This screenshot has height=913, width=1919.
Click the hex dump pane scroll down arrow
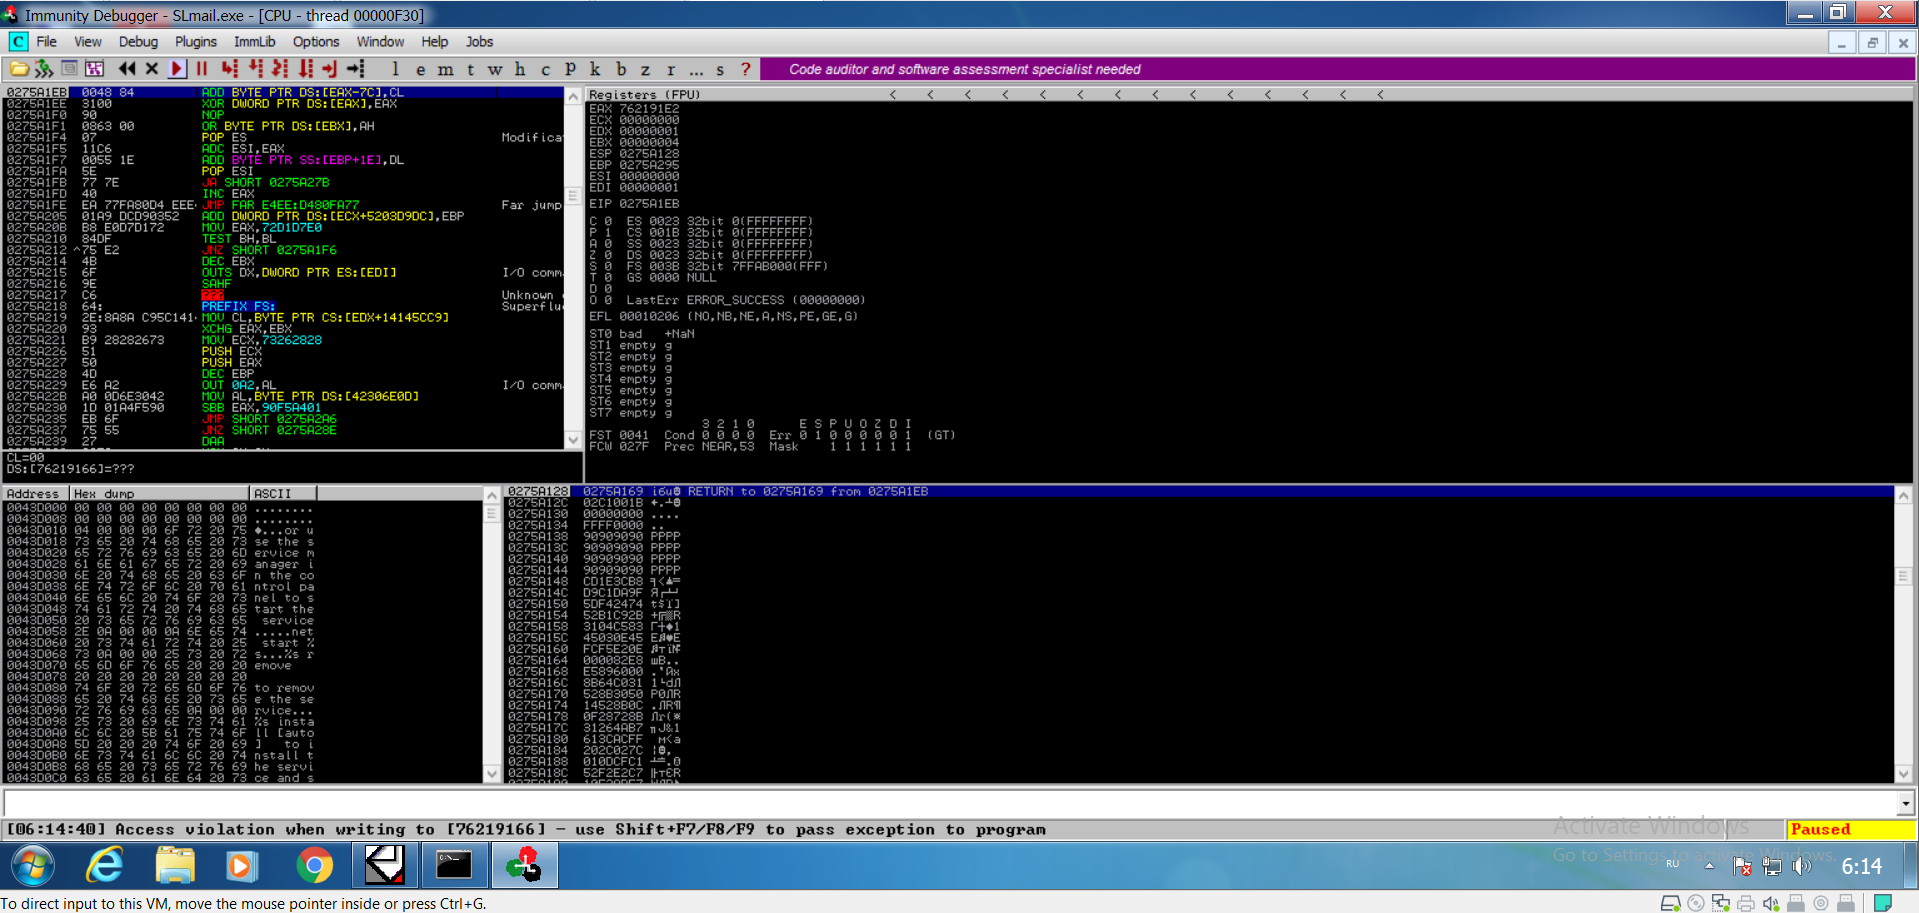491,774
